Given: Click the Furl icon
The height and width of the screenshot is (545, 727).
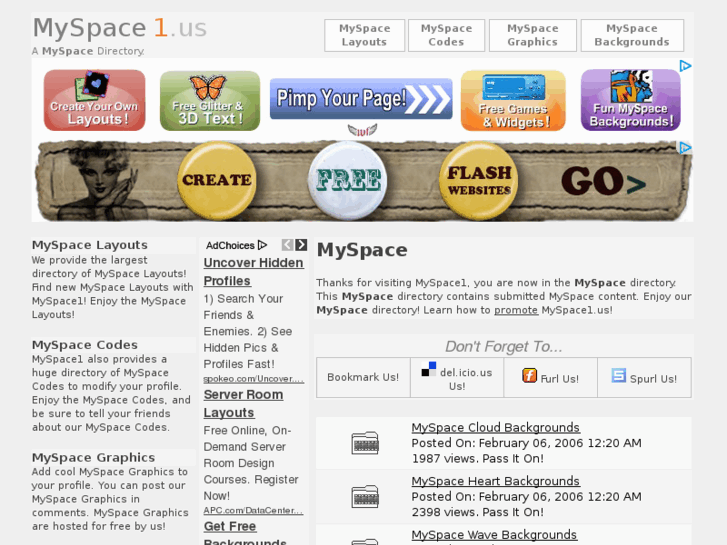Looking at the screenshot, I should [529, 375].
